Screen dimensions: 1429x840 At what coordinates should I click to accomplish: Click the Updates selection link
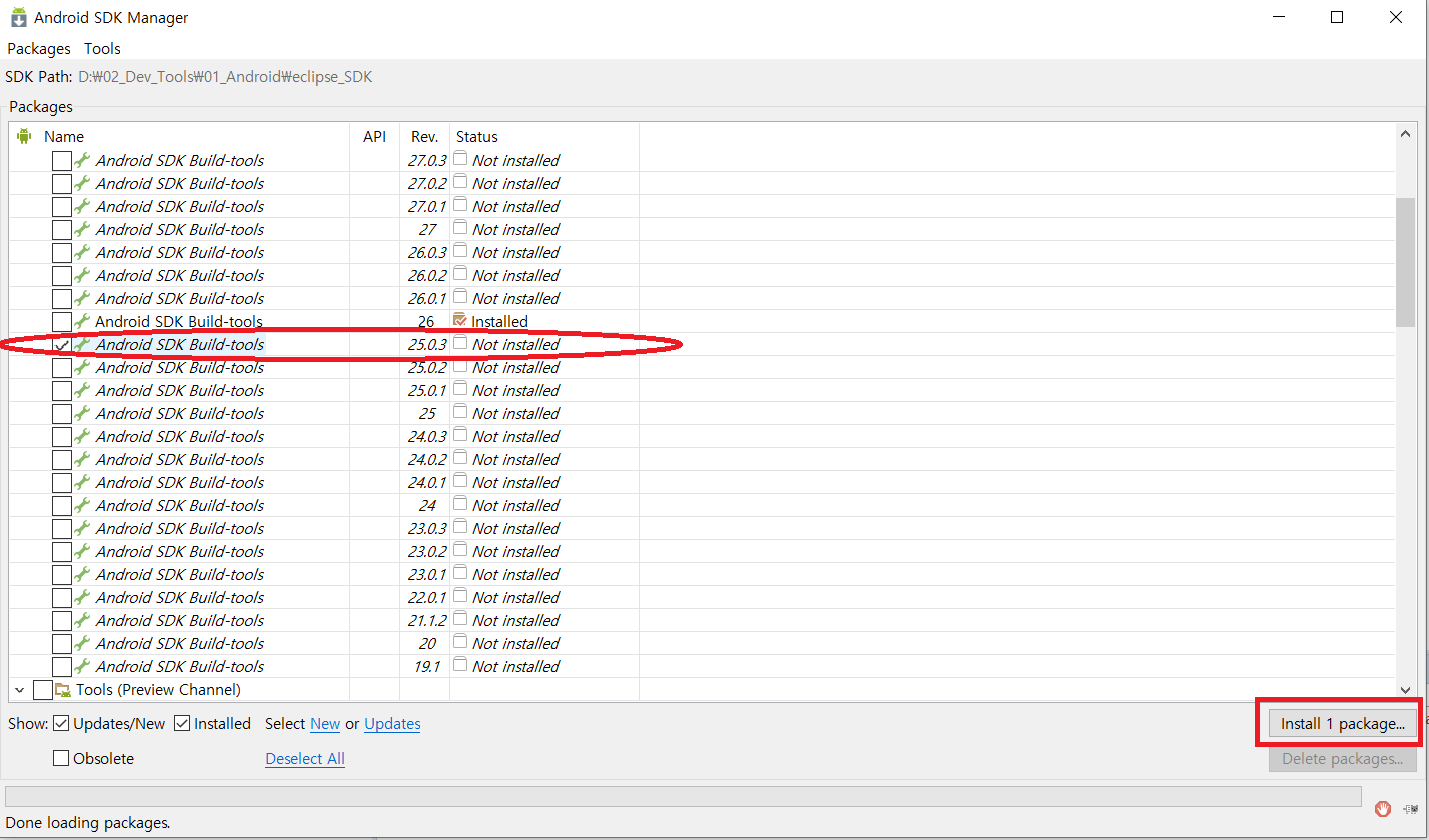pyautogui.click(x=392, y=723)
